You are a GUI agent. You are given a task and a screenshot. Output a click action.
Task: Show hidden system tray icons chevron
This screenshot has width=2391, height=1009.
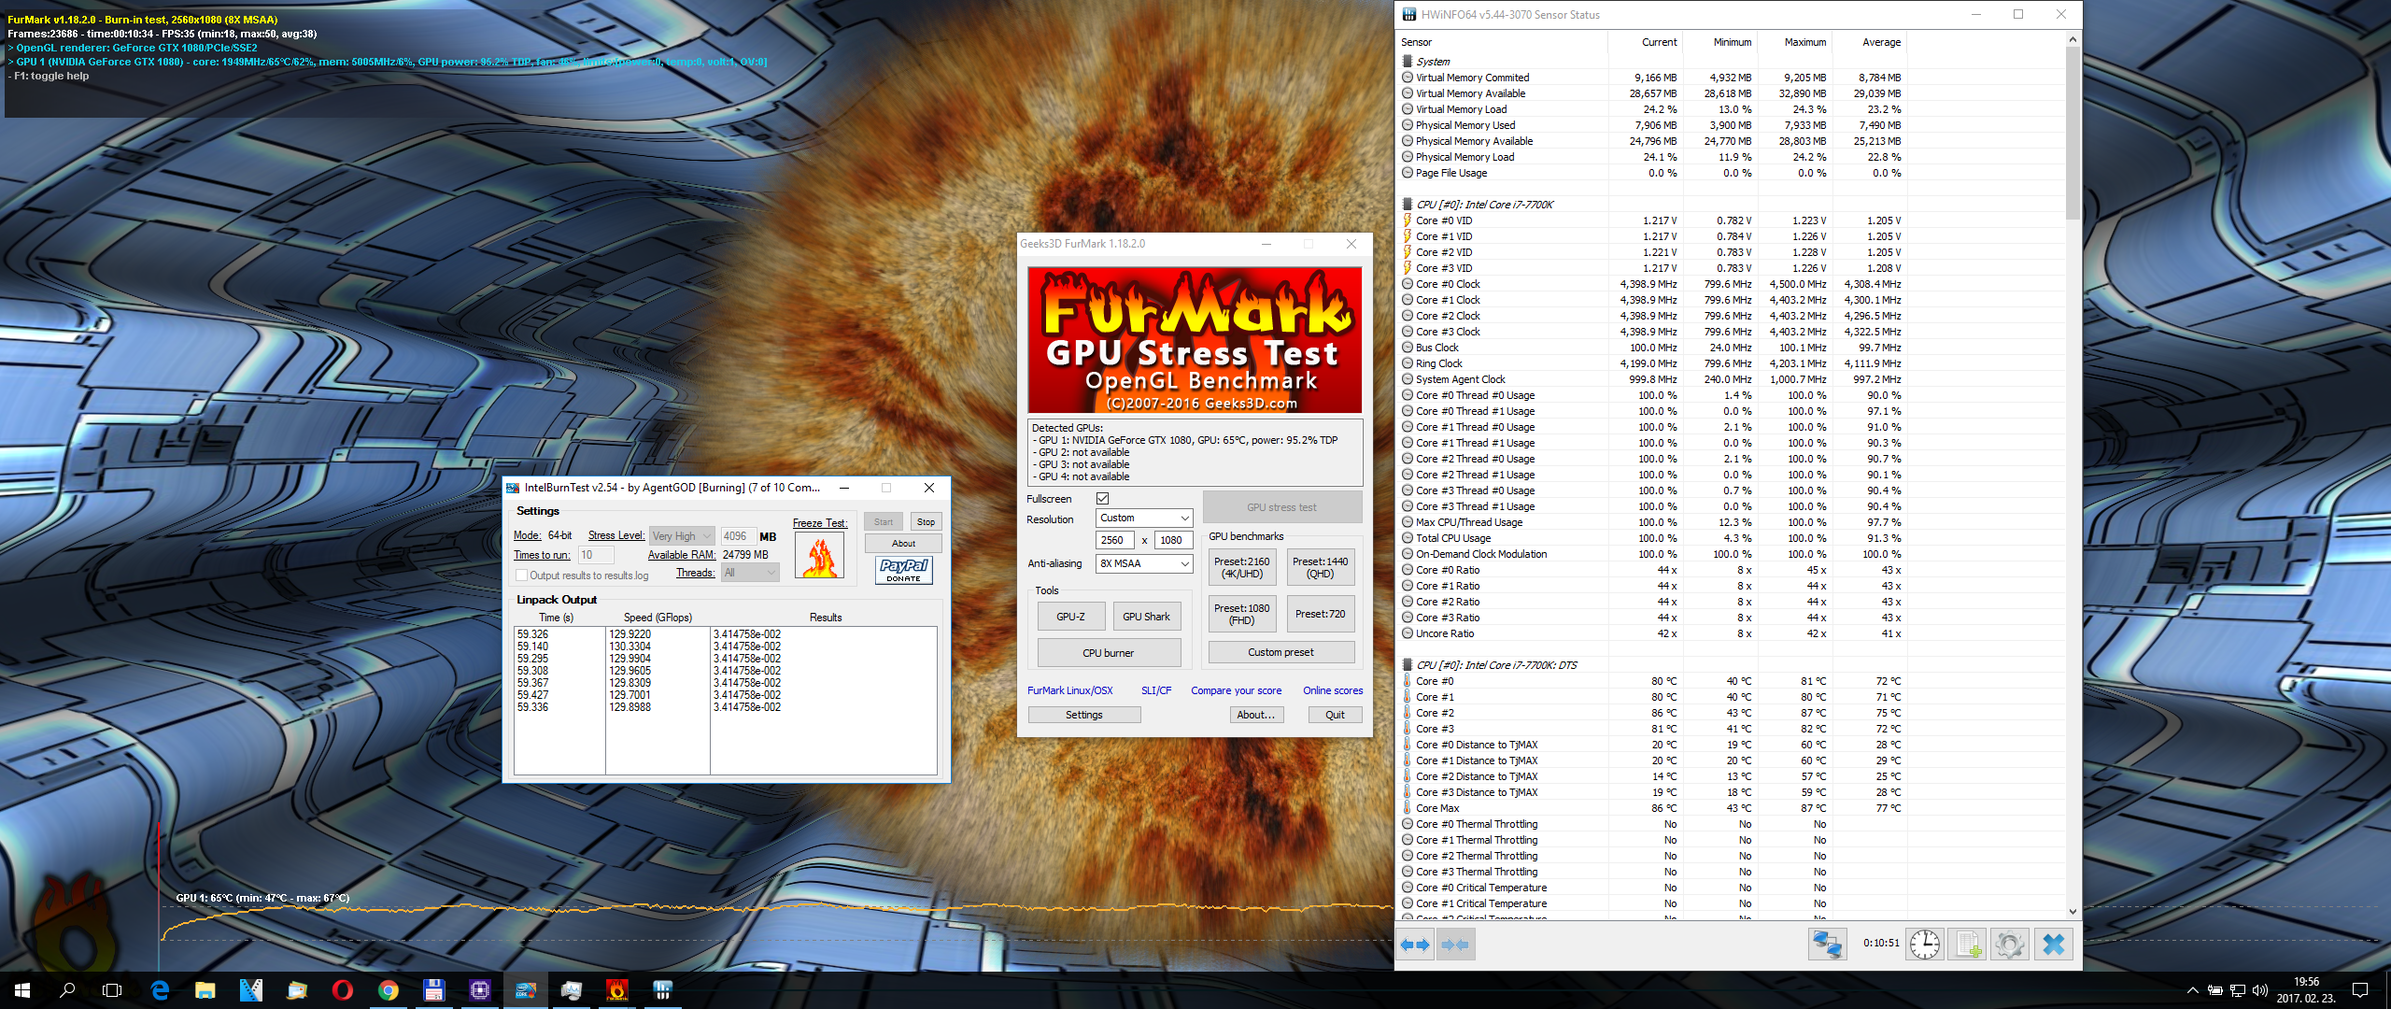point(2192,990)
